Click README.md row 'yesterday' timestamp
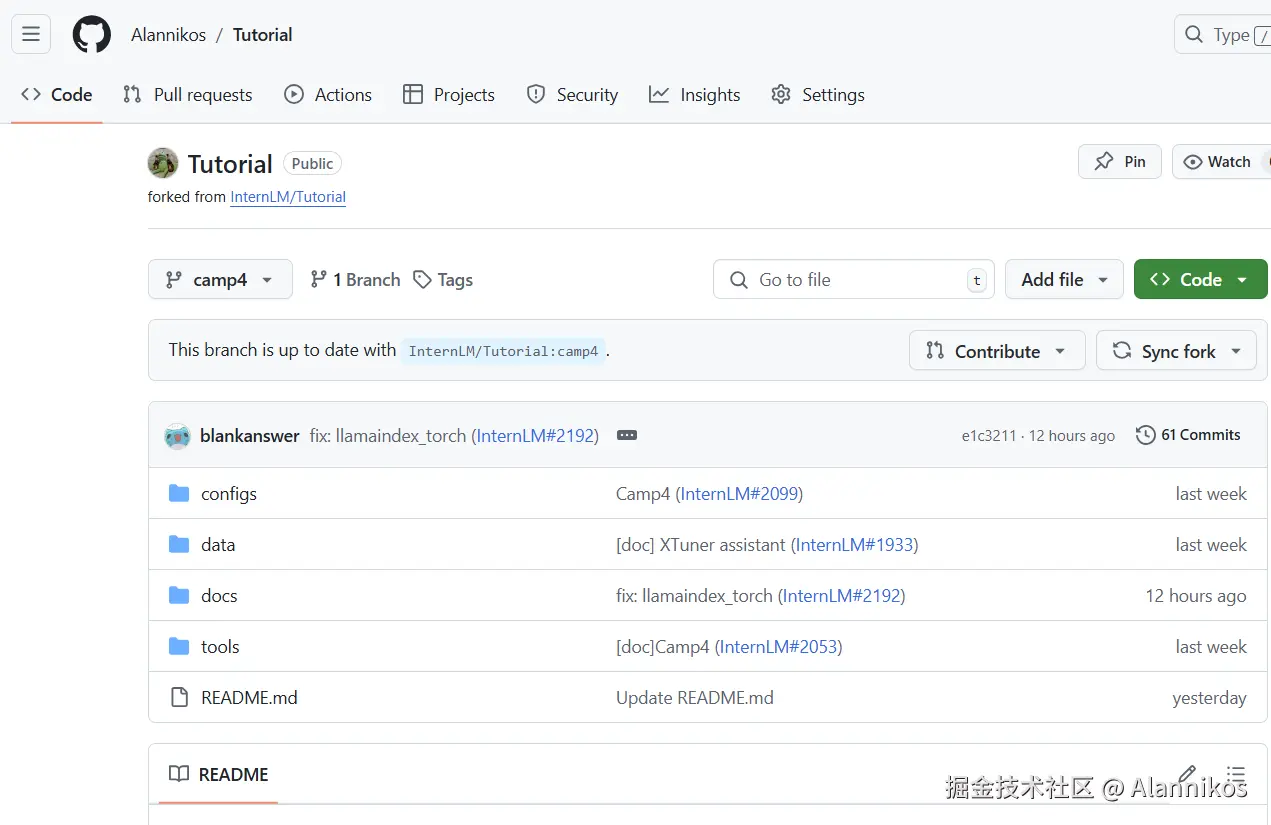The width and height of the screenshot is (1271, 825). point(1210,698)
